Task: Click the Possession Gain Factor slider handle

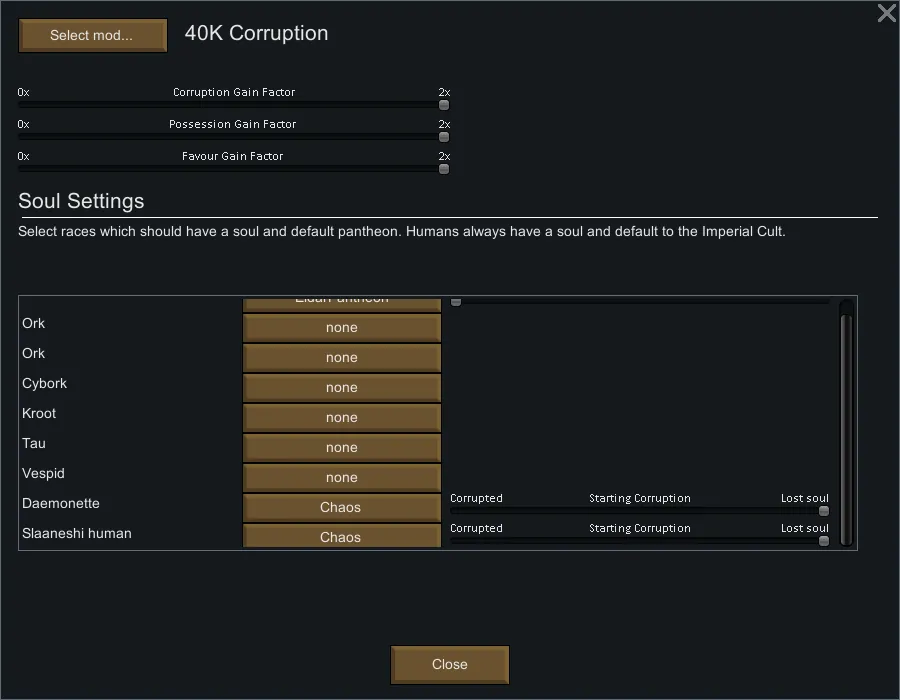Action: (444, 137)
